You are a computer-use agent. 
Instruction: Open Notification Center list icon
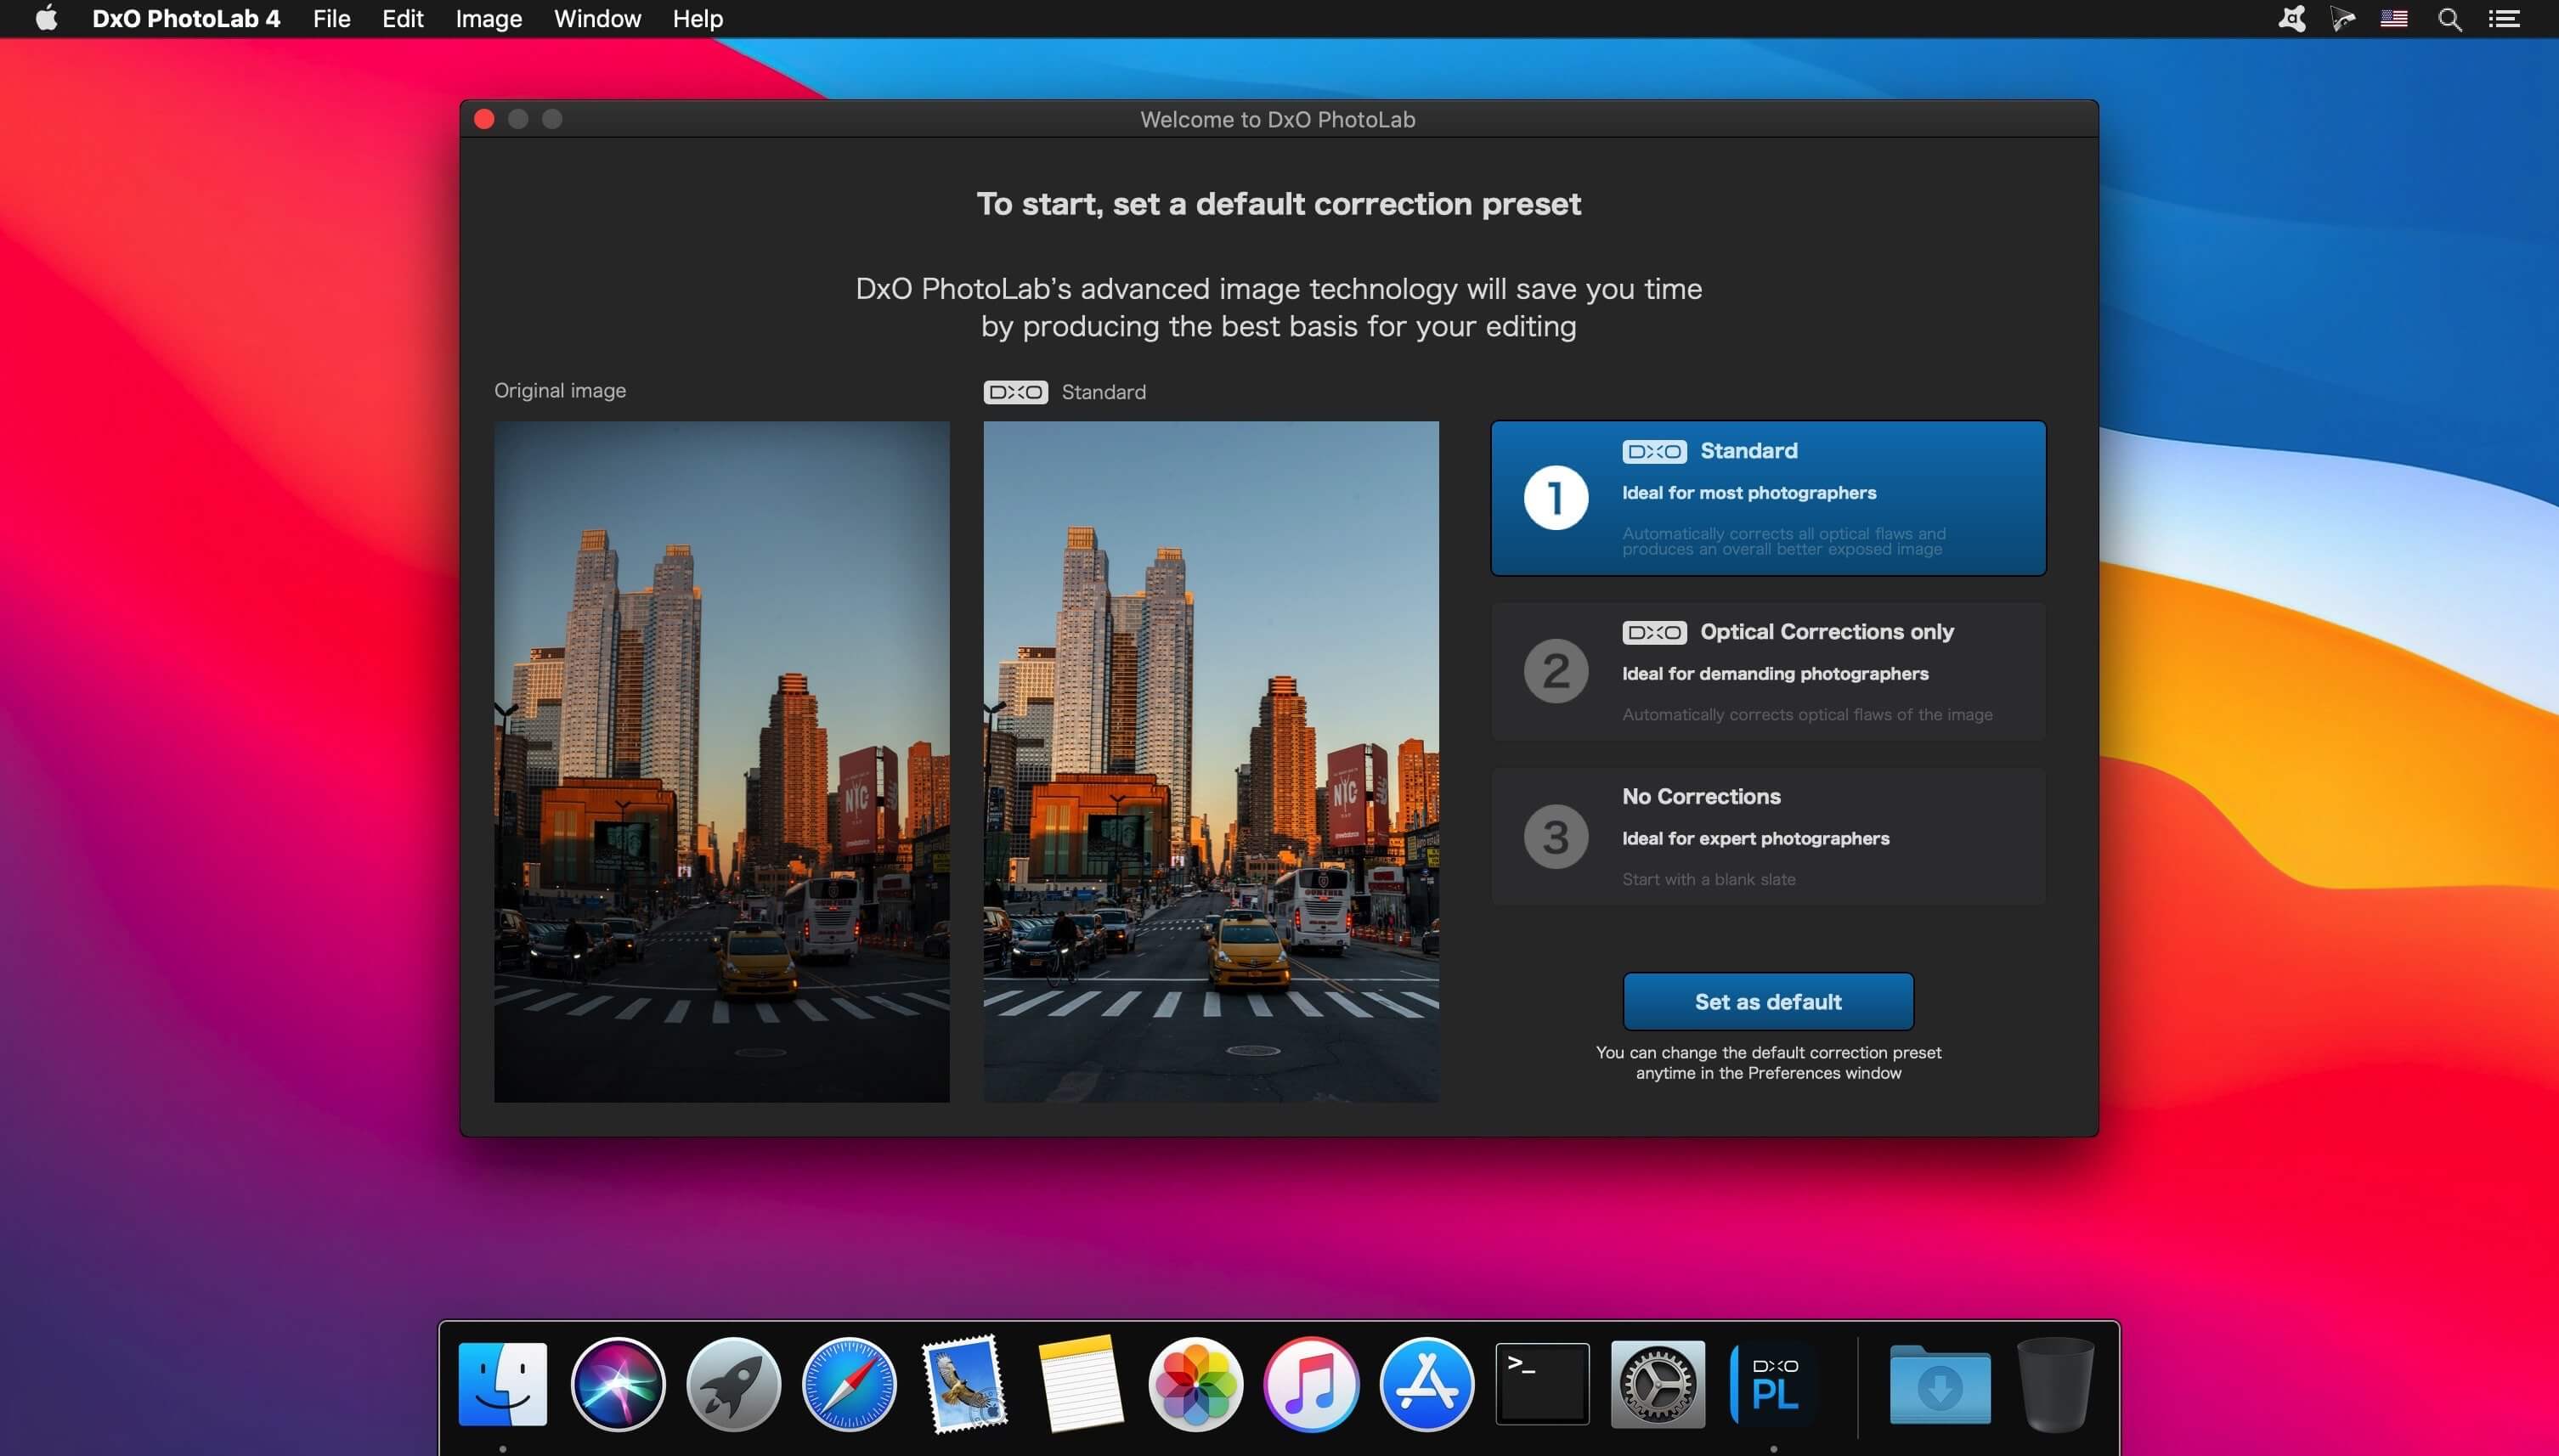click(2504, 19)
